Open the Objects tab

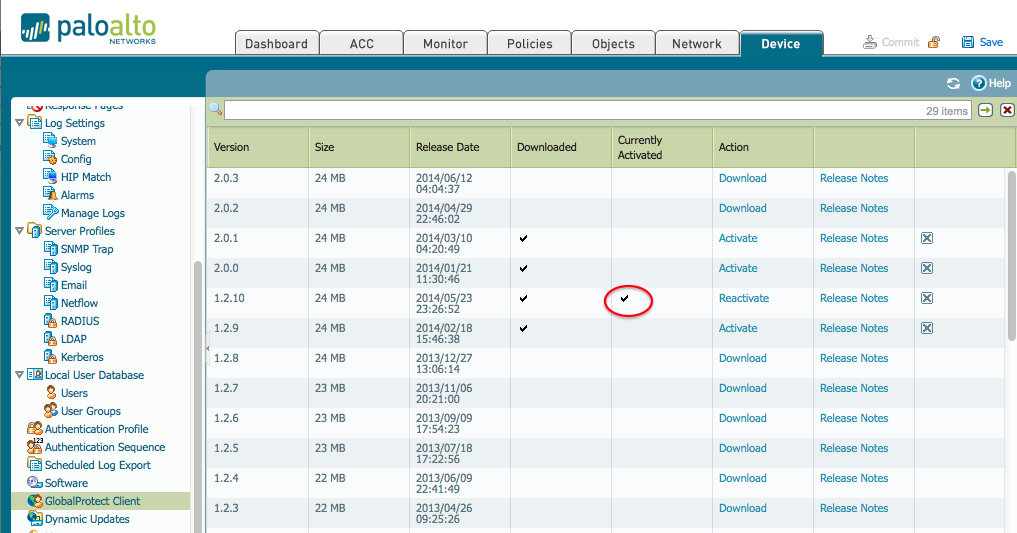(613, 43)
